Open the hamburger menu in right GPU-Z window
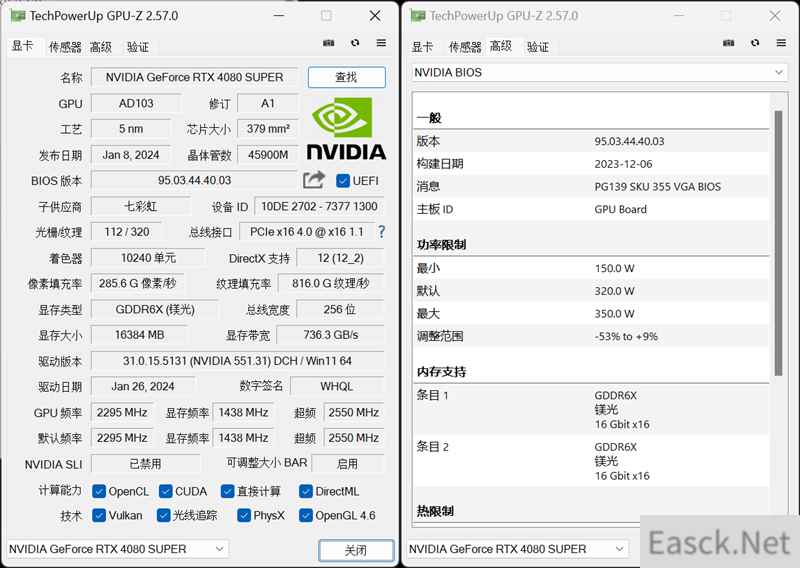Screen dimensions: 800x568 pos(781,43)
